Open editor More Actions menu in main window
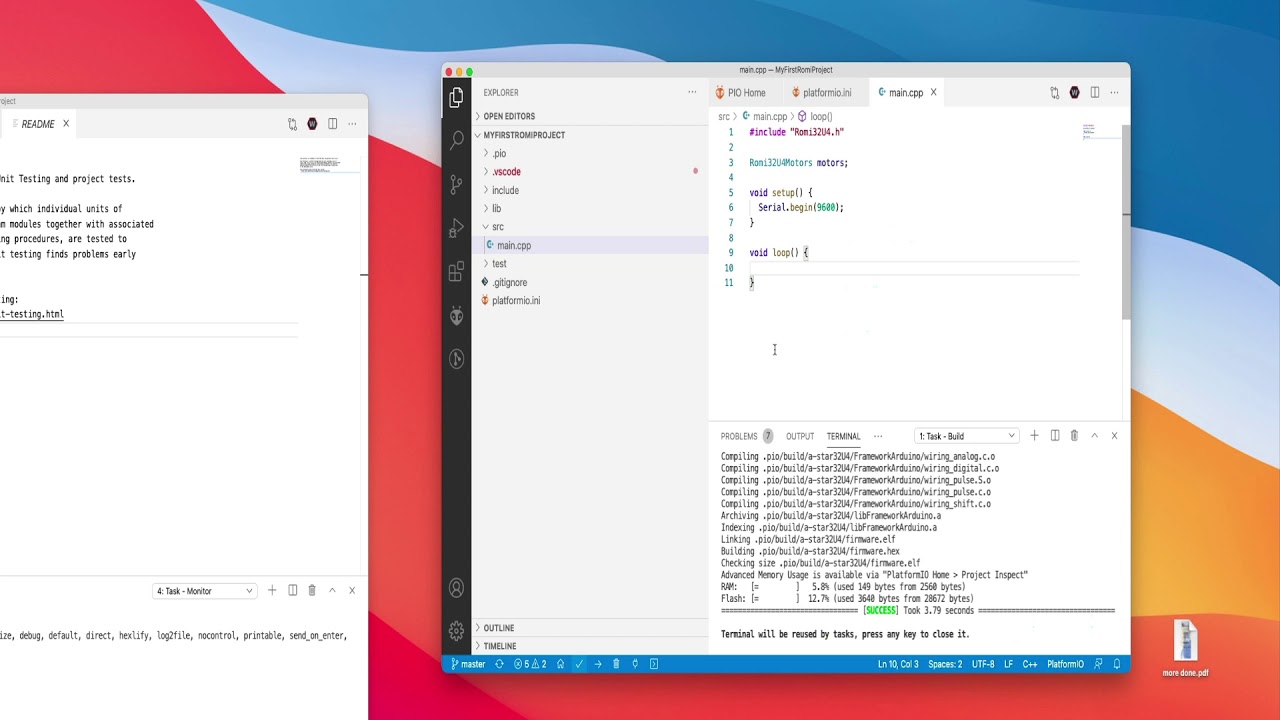1280x720 pixels. 1114,93
